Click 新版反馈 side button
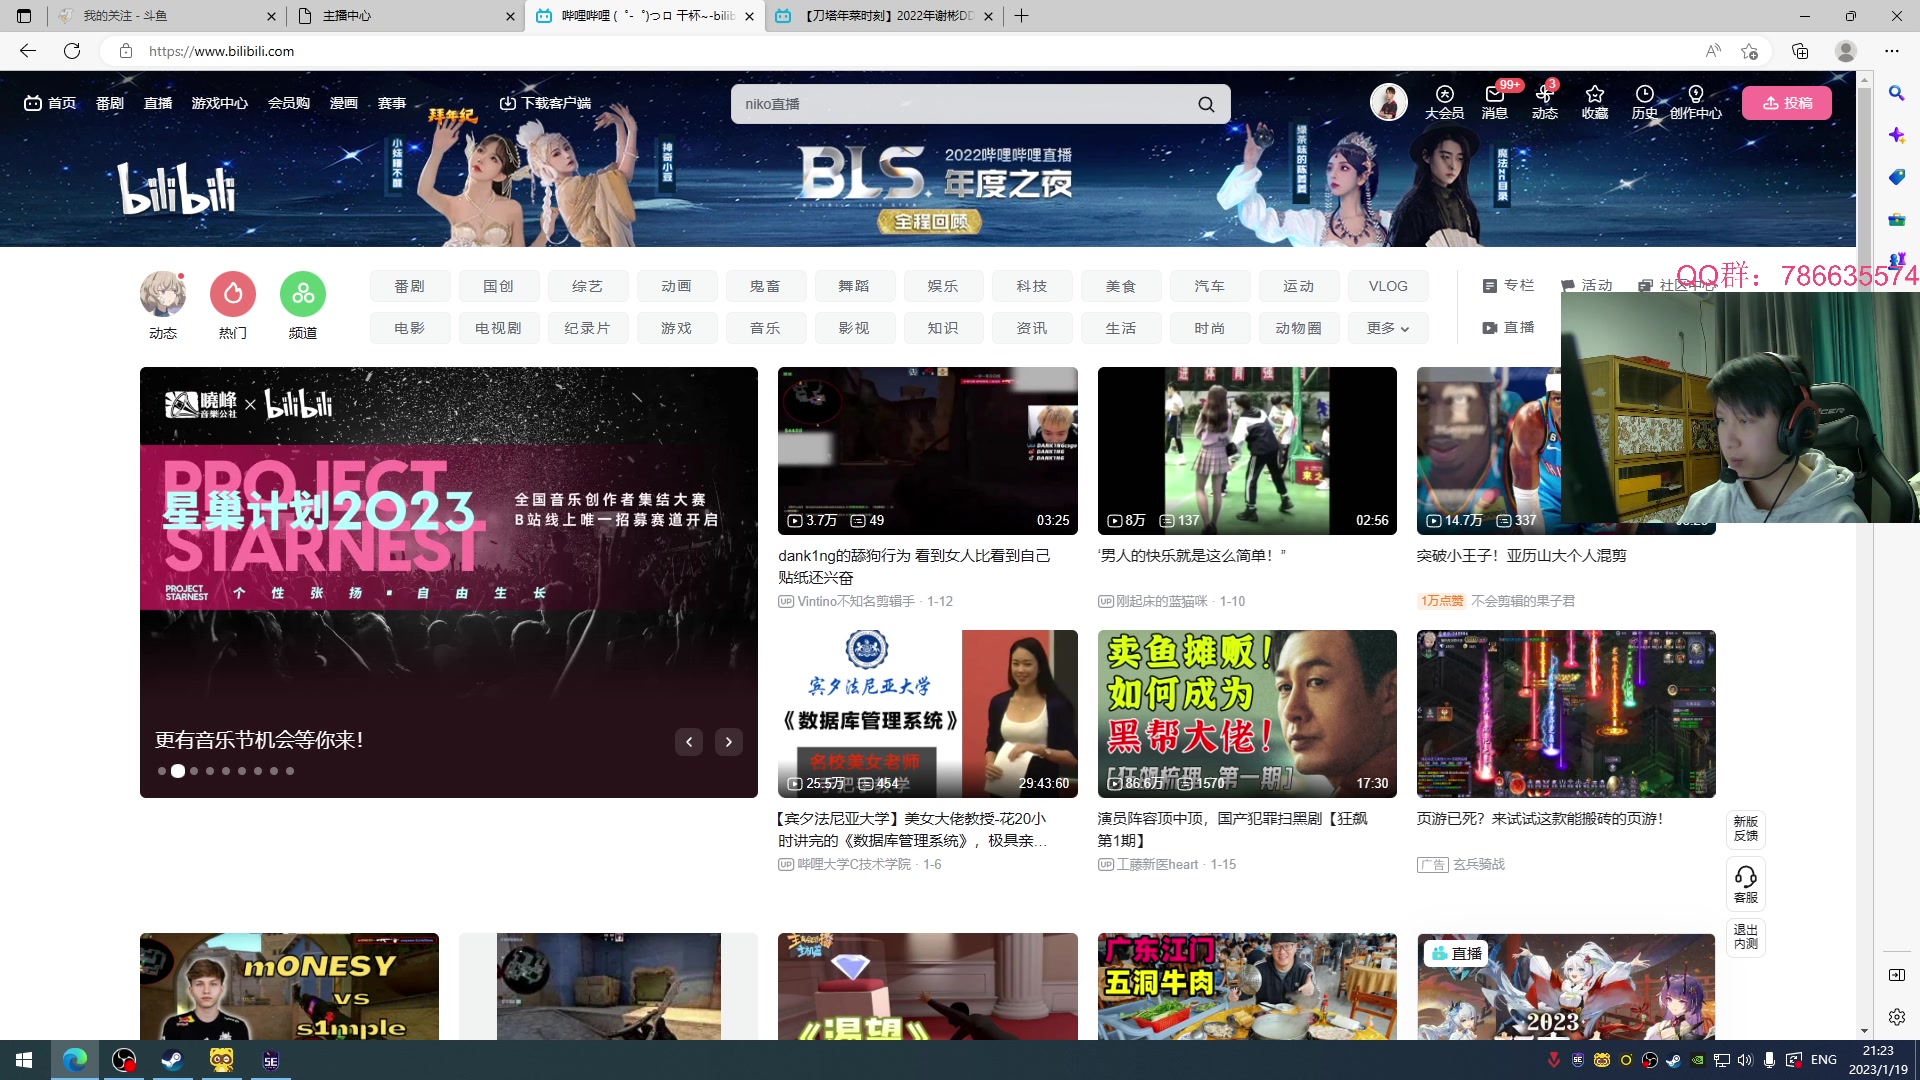Image resolution: width=1920 pixels, height=1080 pixels. (1745, 829)
